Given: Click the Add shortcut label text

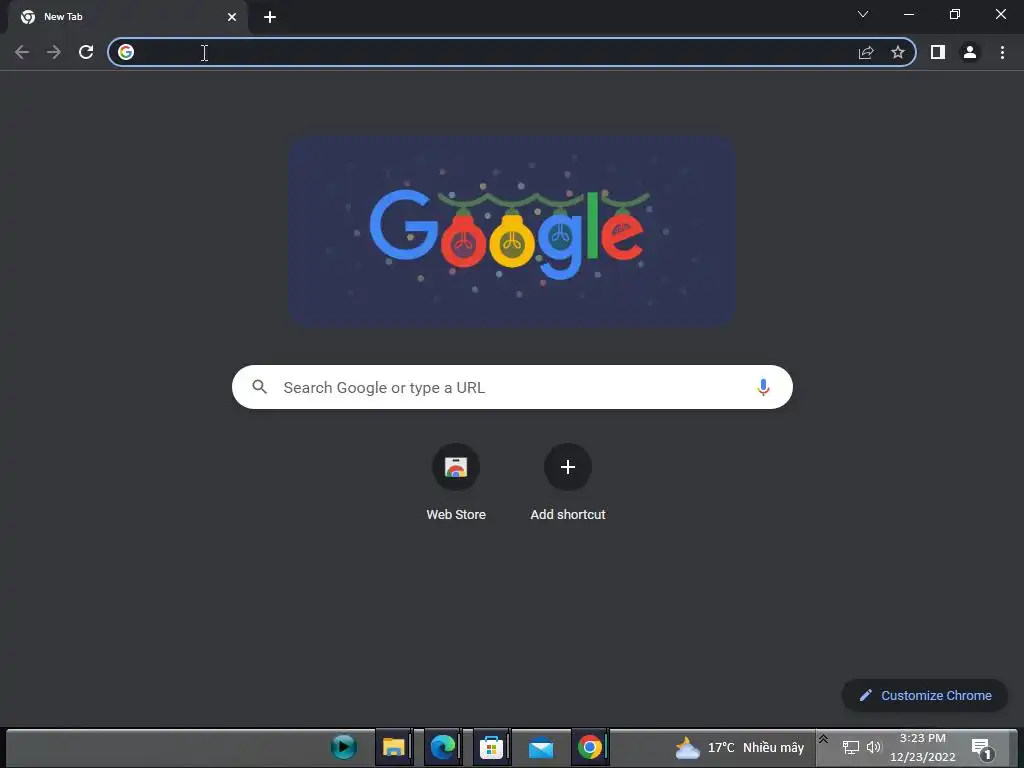Looking at the screenshot, I should pyautogui.click(x=568, y=515).
